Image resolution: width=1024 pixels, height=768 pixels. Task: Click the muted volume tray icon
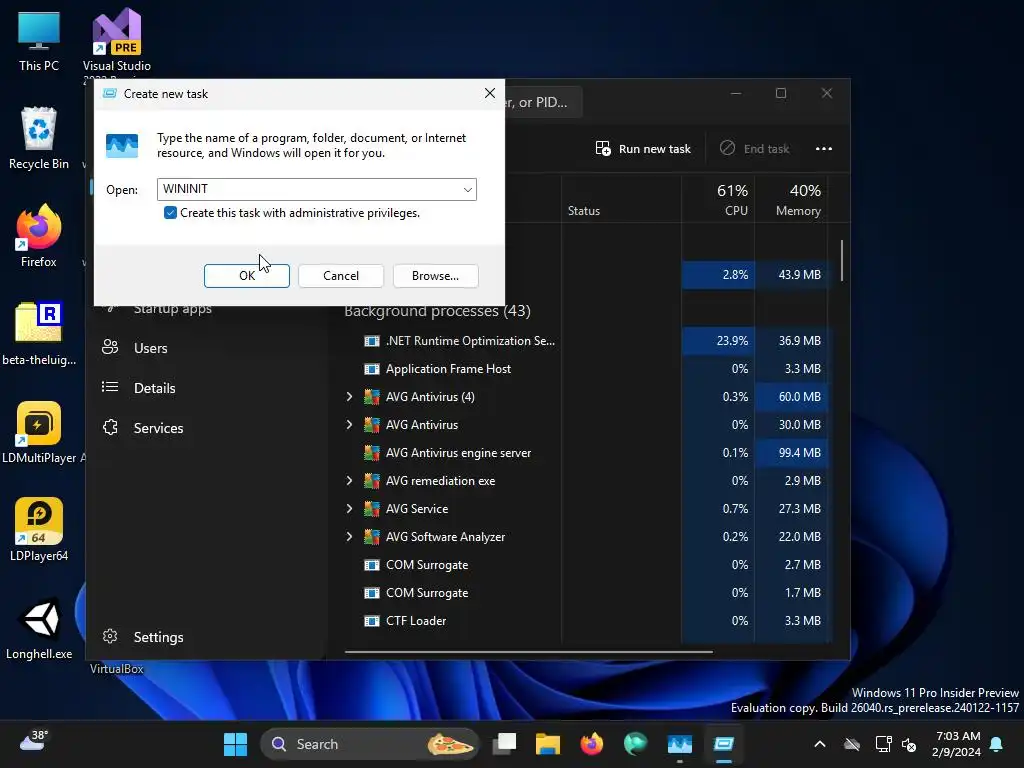coord(909,744)
